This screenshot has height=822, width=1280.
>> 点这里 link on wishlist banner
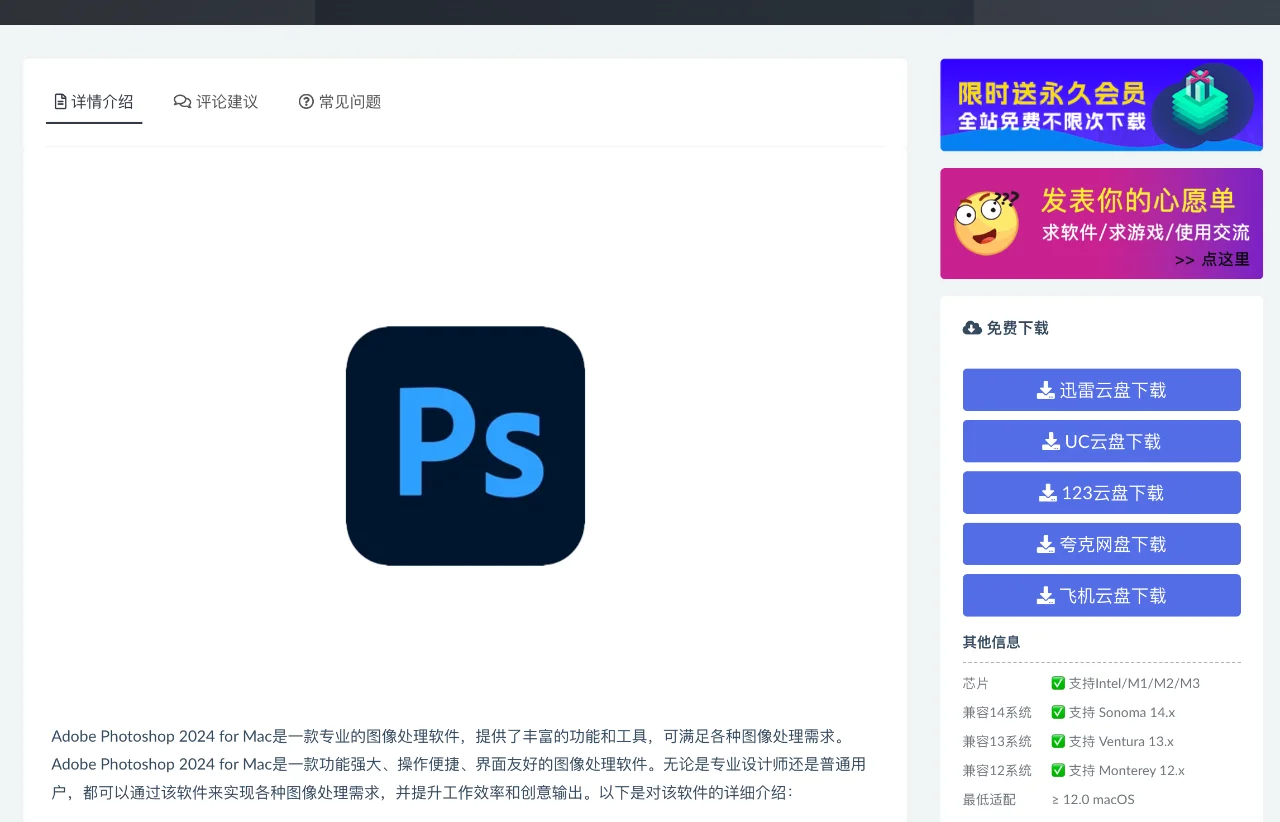(x=1212, y=260)
